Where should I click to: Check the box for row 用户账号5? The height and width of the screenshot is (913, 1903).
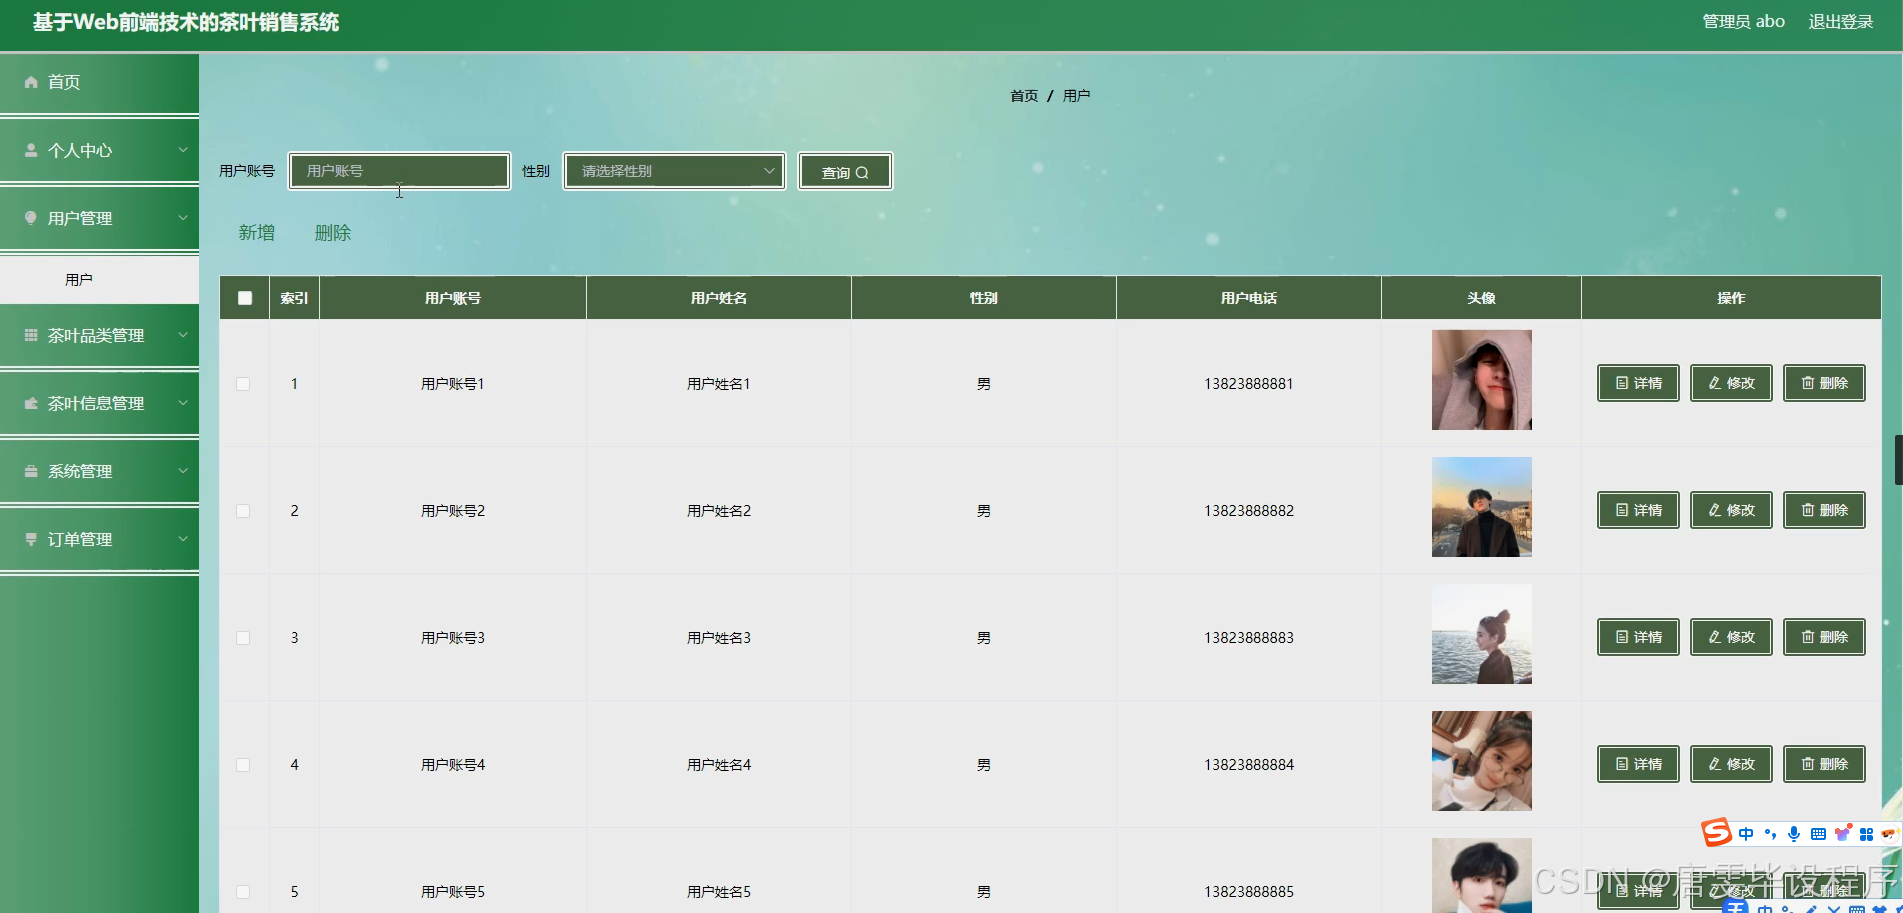pos(243,892)
